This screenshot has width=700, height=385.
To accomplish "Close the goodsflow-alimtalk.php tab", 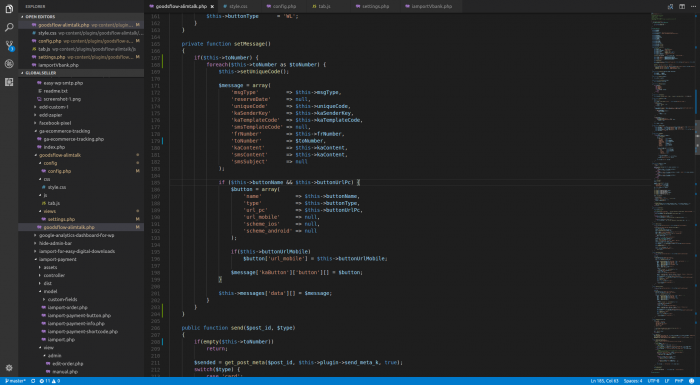I will (212, 6).
